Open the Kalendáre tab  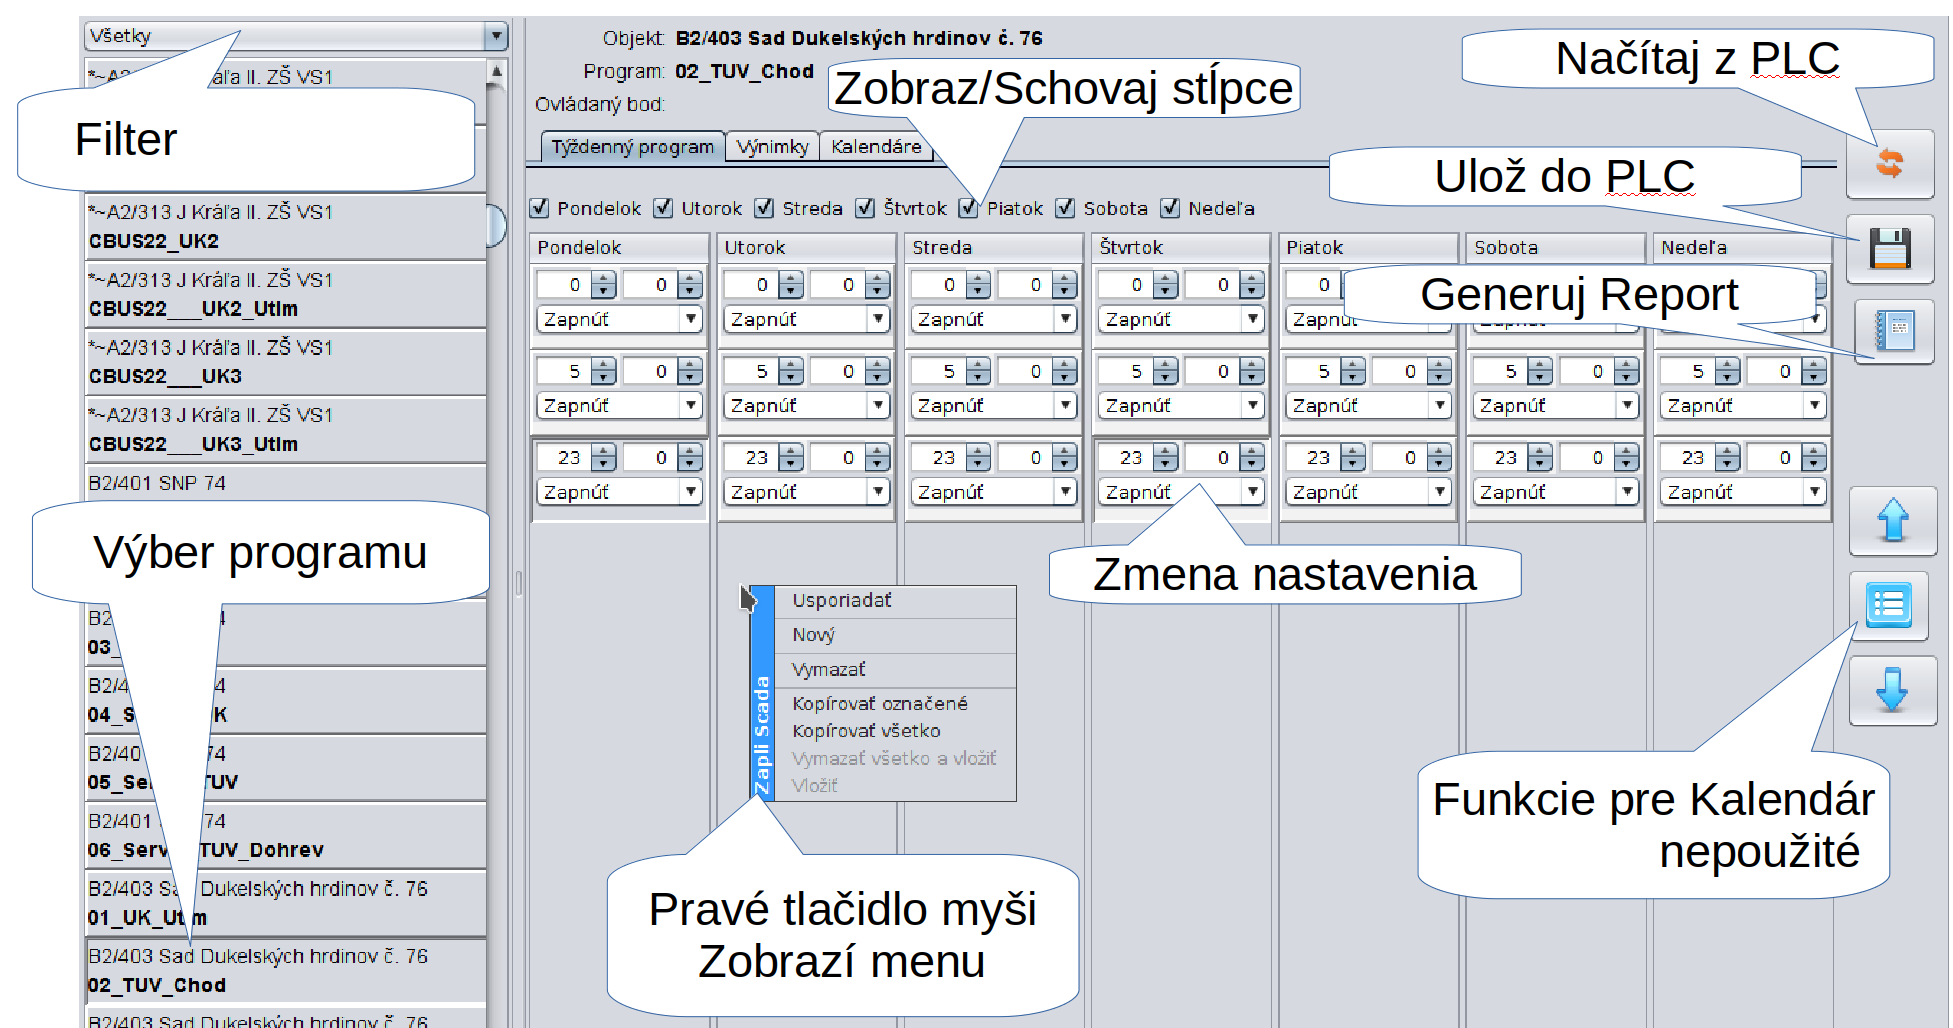tap(876, 147)
